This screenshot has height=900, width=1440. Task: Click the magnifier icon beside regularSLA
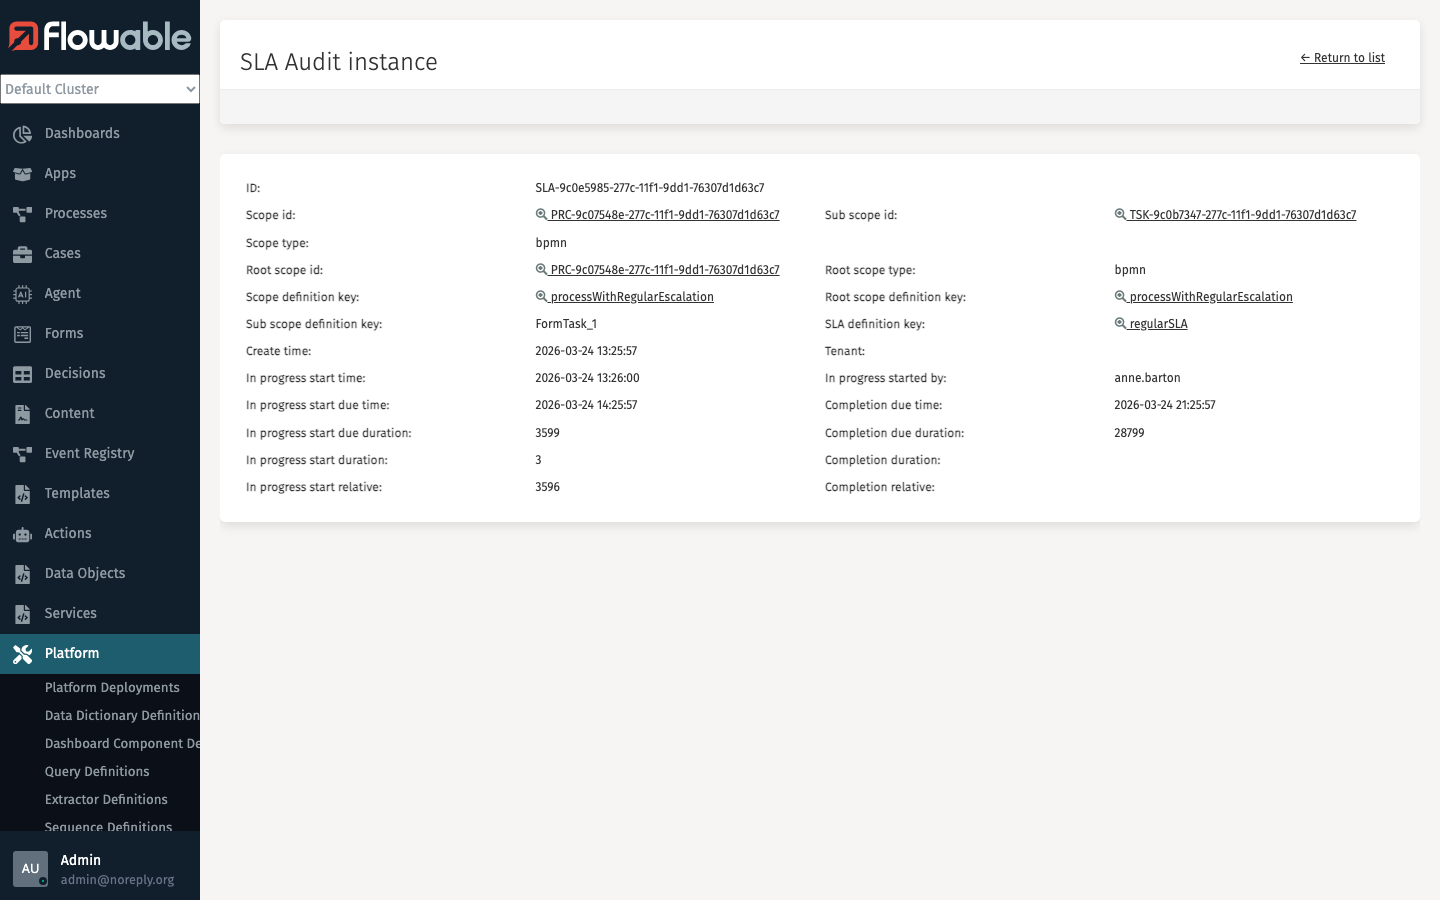coord(1120,323)
